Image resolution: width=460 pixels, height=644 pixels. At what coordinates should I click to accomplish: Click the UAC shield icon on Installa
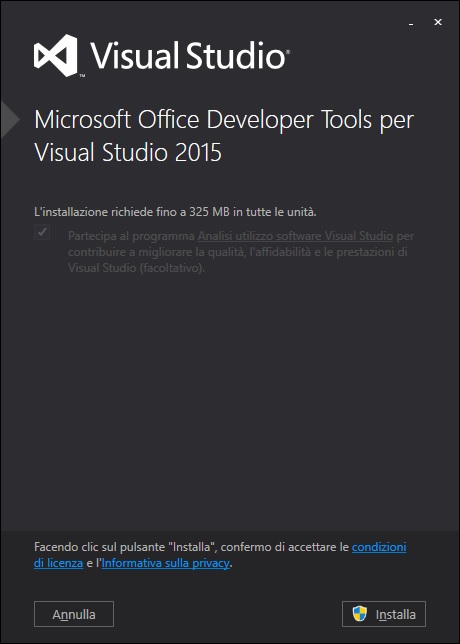tap(360, 614)
